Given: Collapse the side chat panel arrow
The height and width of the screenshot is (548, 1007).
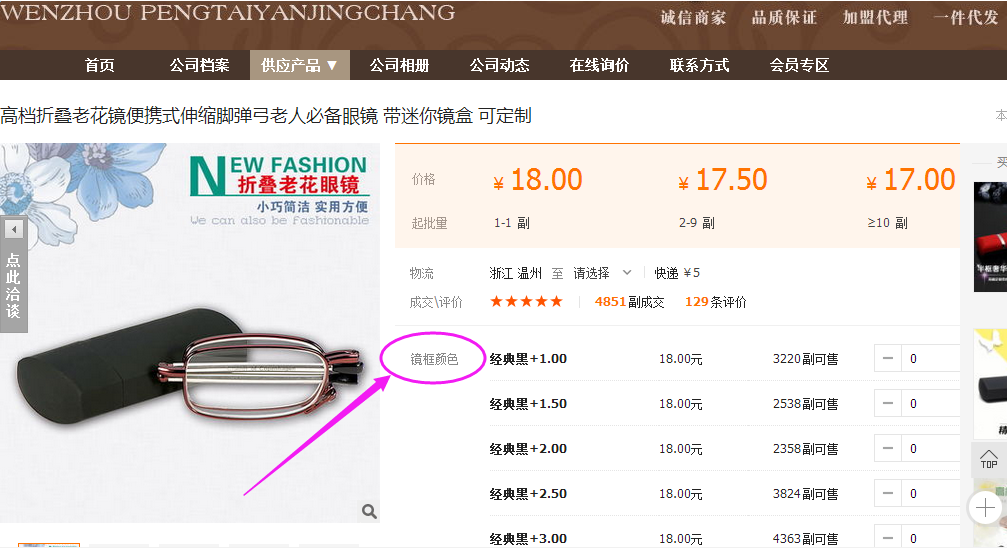Looking at the screenshot, I should pyautogui.click(x=13, y=229).
